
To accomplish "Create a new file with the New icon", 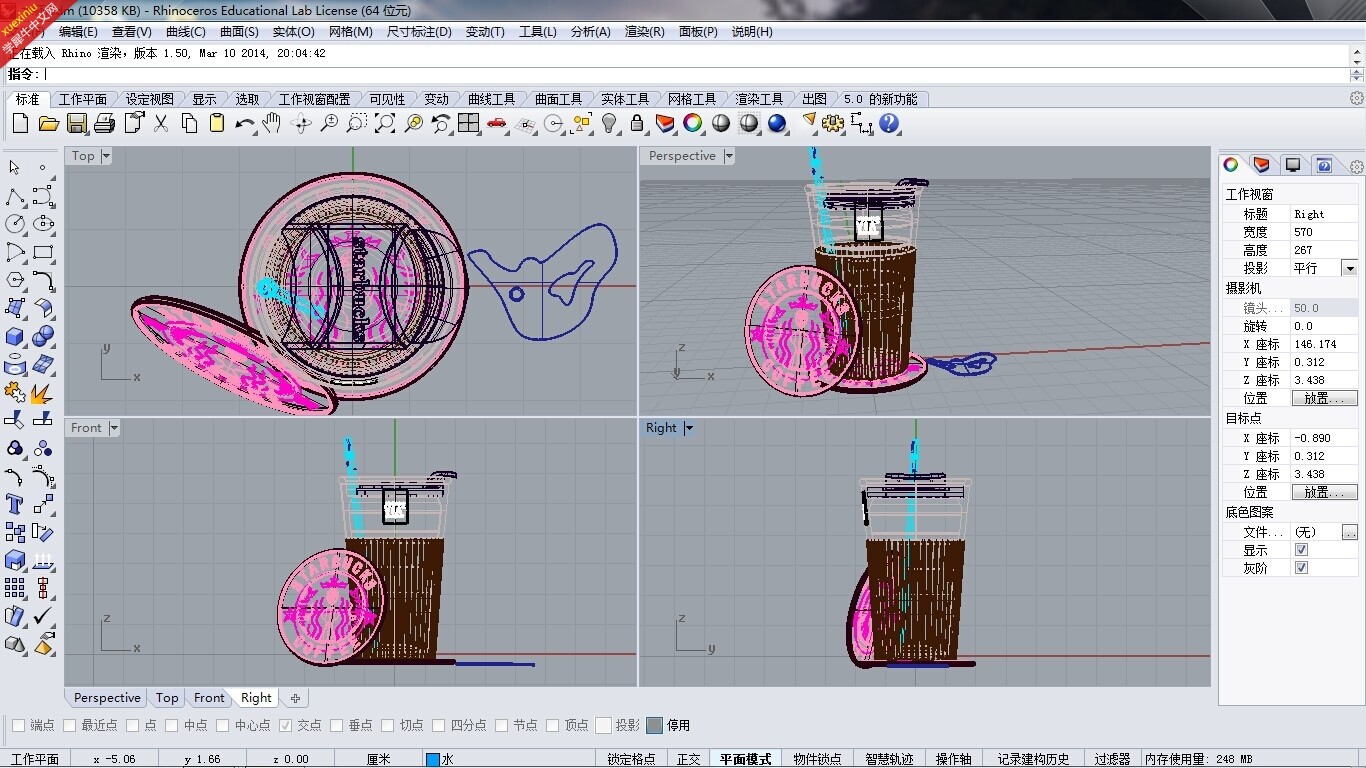I will coord(20,123).
